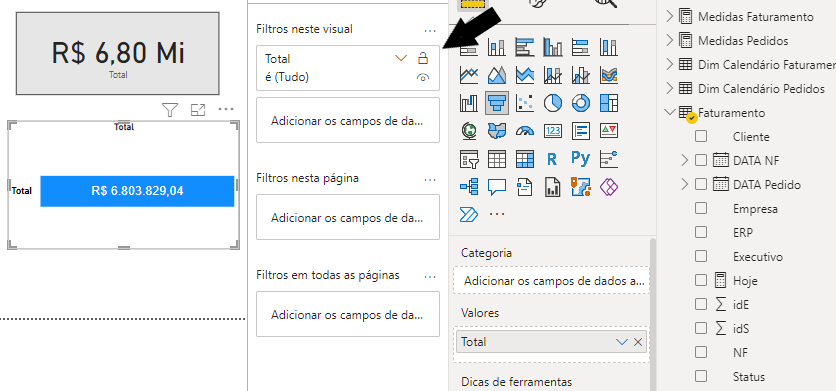
Task: Open more options above the funnel visual
Action: (226, 109)
